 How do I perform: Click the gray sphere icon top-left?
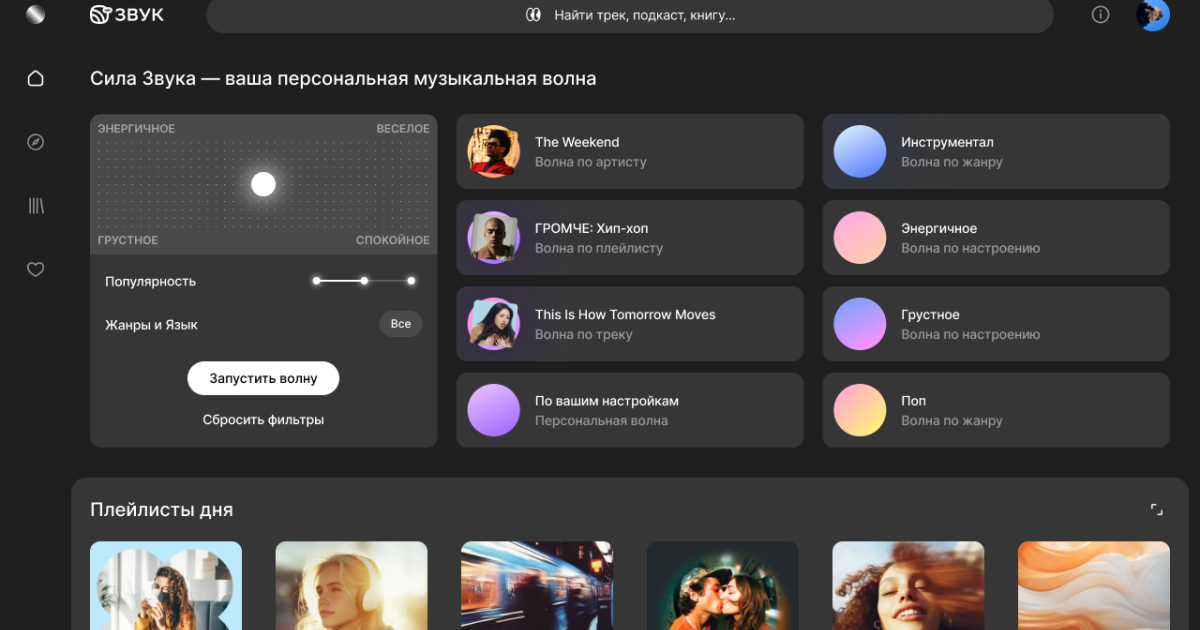36,15
